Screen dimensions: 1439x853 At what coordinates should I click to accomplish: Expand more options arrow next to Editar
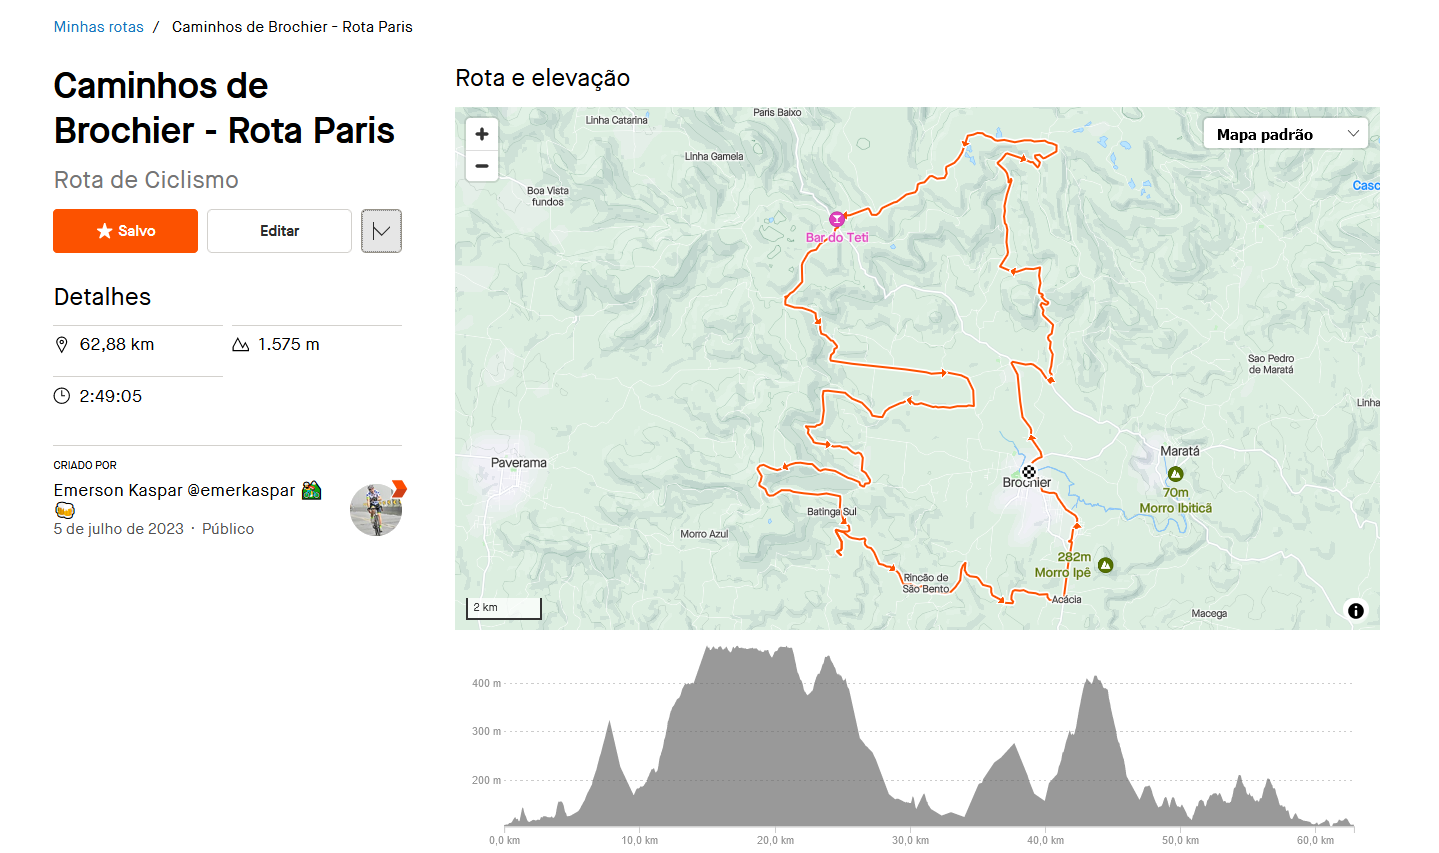tap(381, 231)
